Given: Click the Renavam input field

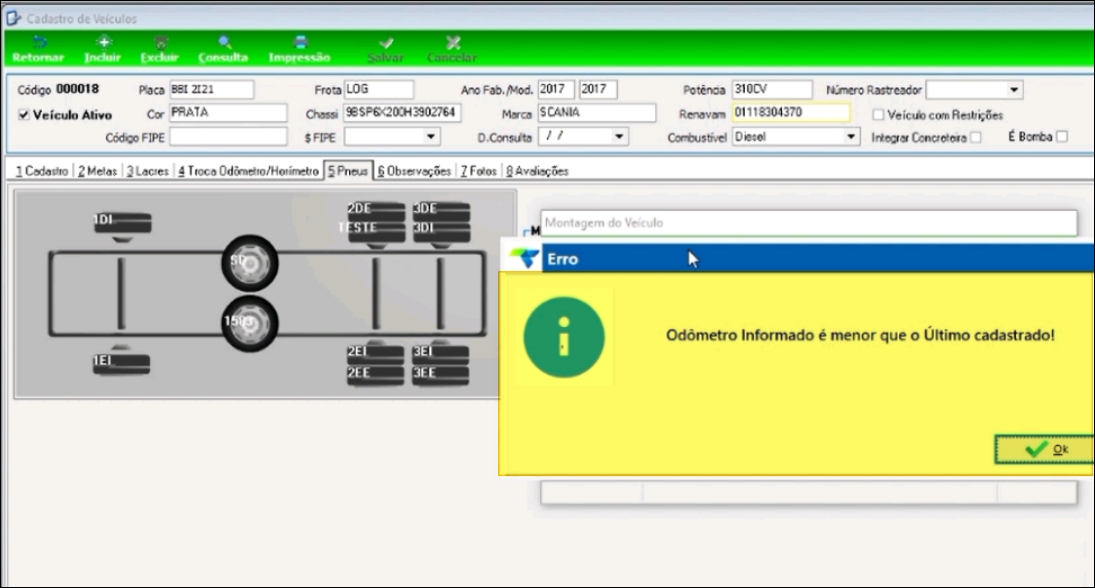Looking at the screenshot, I should (790, 113).
